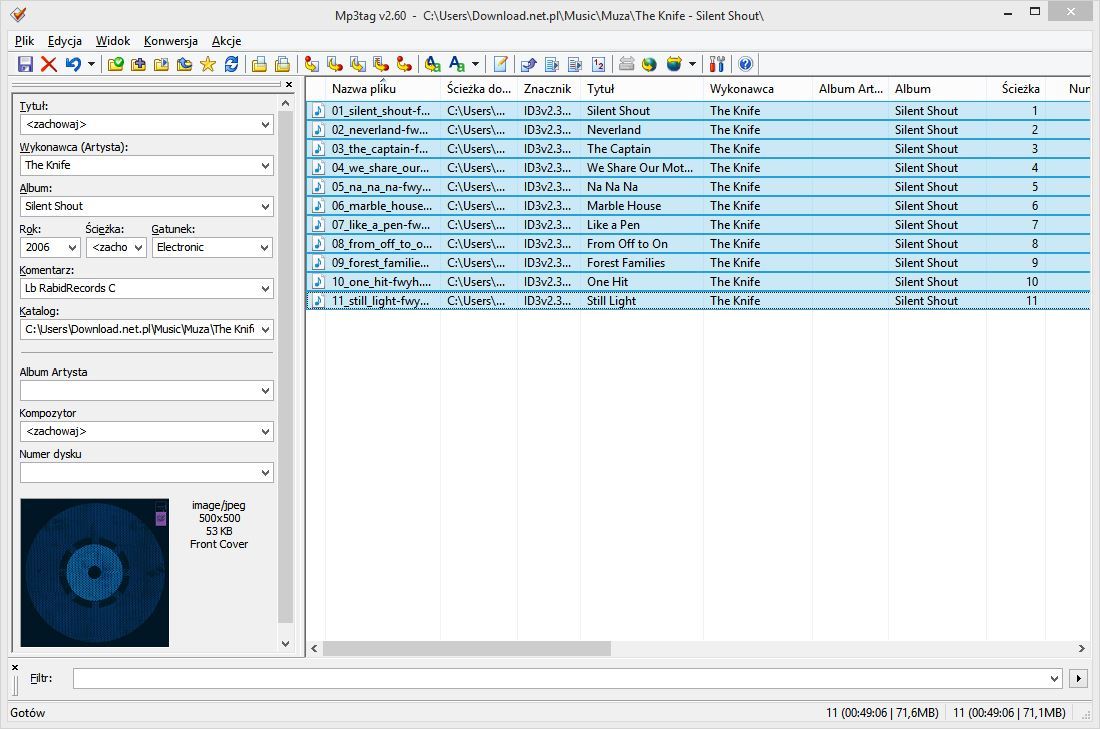Click the red X Remove tag icon
The image size is (1100, 729).
click(48, 65)
